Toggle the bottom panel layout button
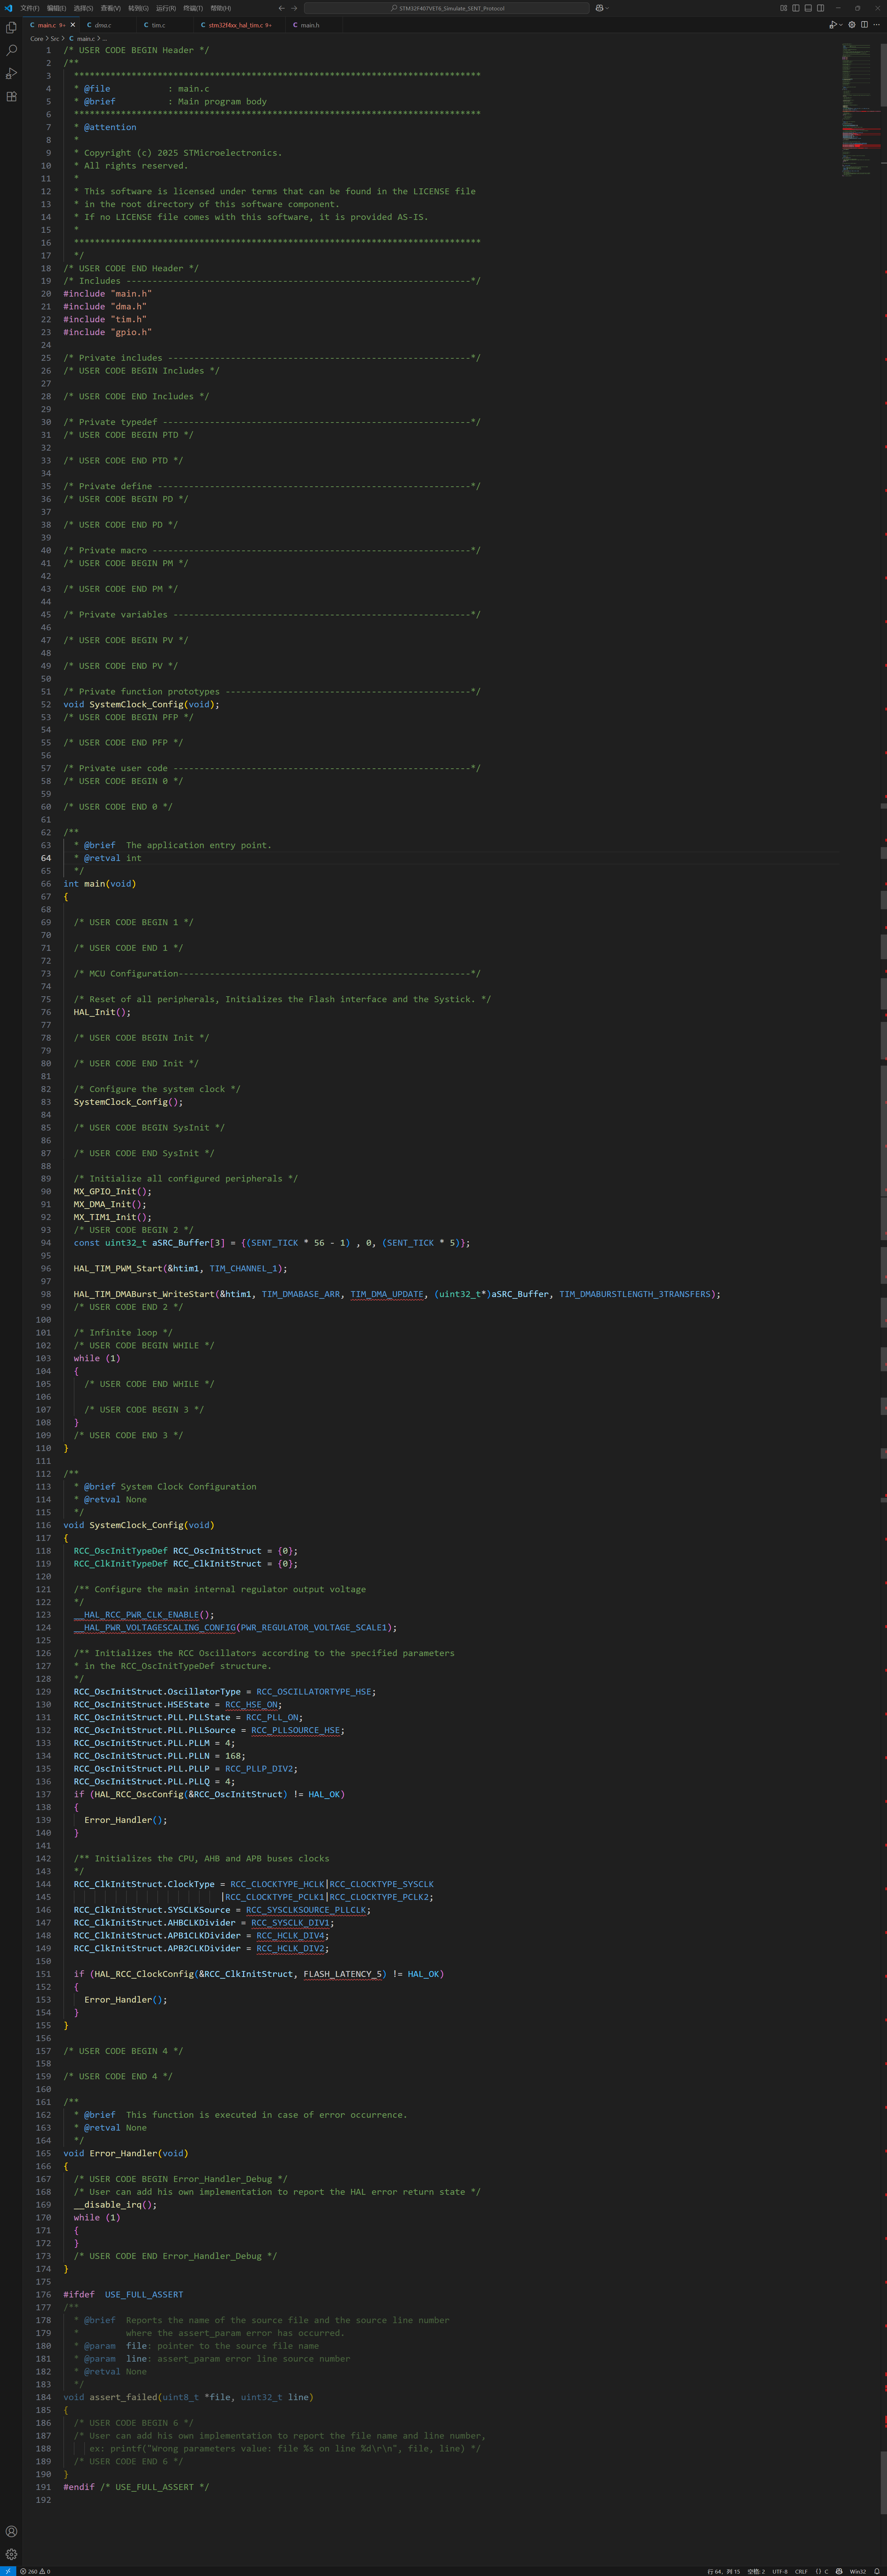Image resolution: width=887 pixels, height=2576 pixels. [808, 8]
